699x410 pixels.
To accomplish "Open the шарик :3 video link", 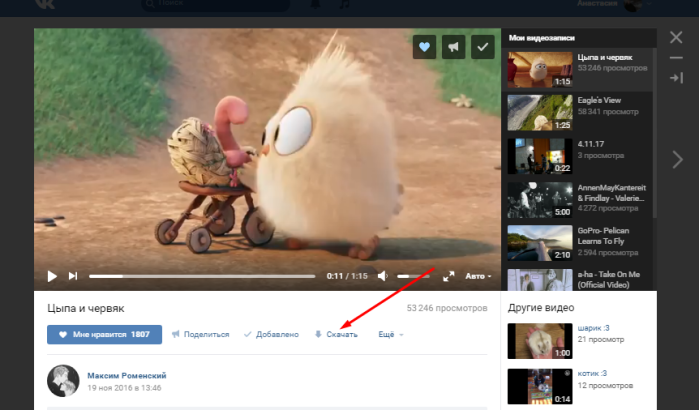I will 593,328.
